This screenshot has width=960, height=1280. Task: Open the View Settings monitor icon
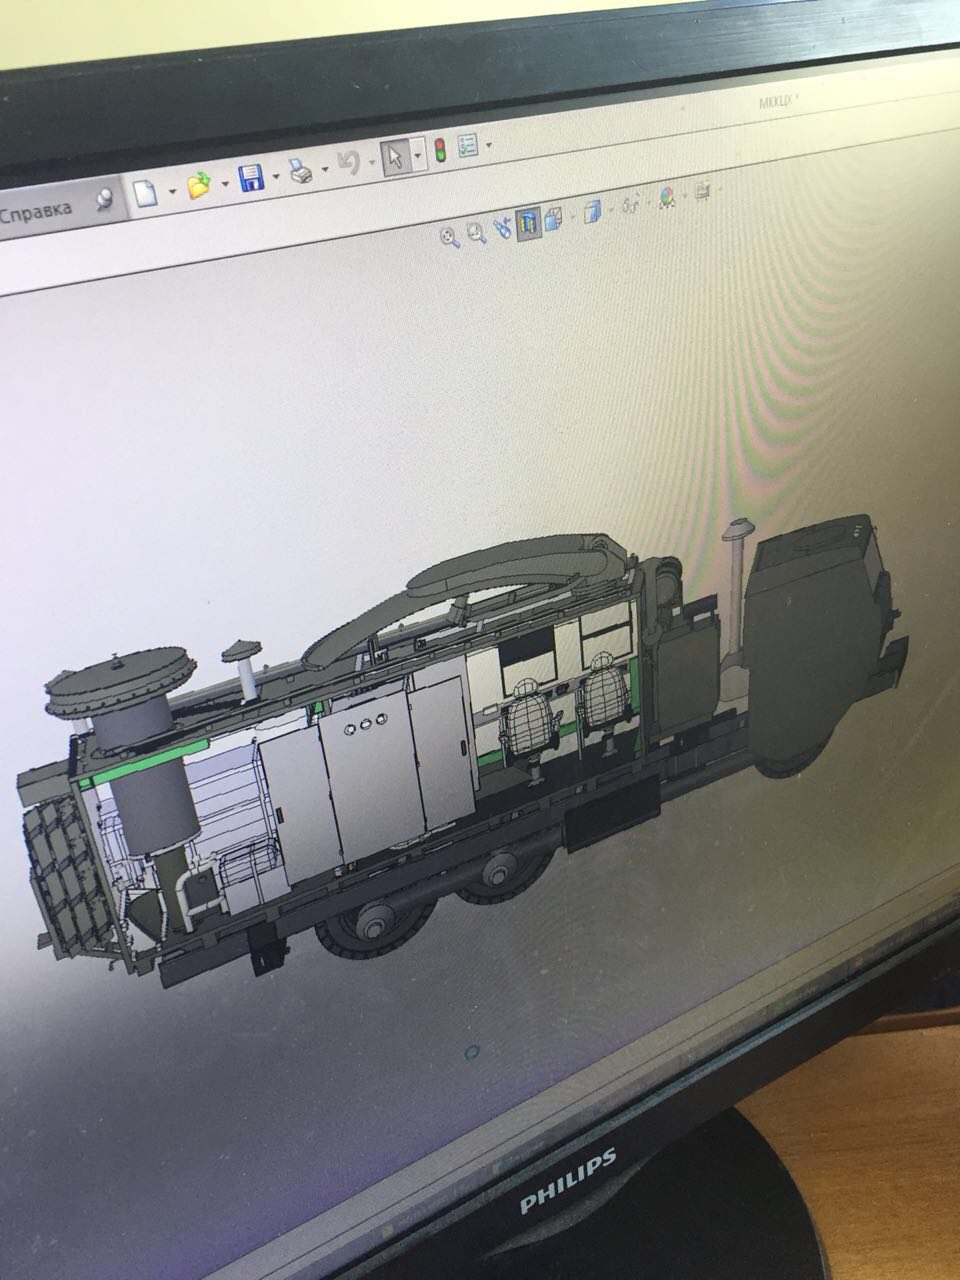click(x=703, y=191)
